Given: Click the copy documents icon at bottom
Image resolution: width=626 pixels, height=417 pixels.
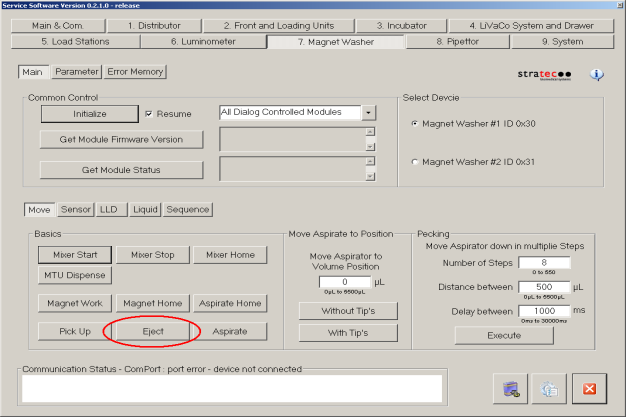Looking at the screenshot, I should (x=550, y=388).
